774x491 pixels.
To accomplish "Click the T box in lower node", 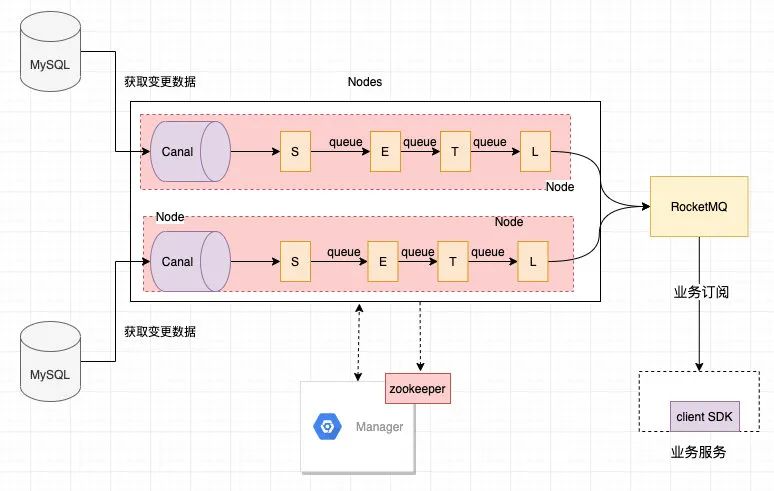I will 453,262.
